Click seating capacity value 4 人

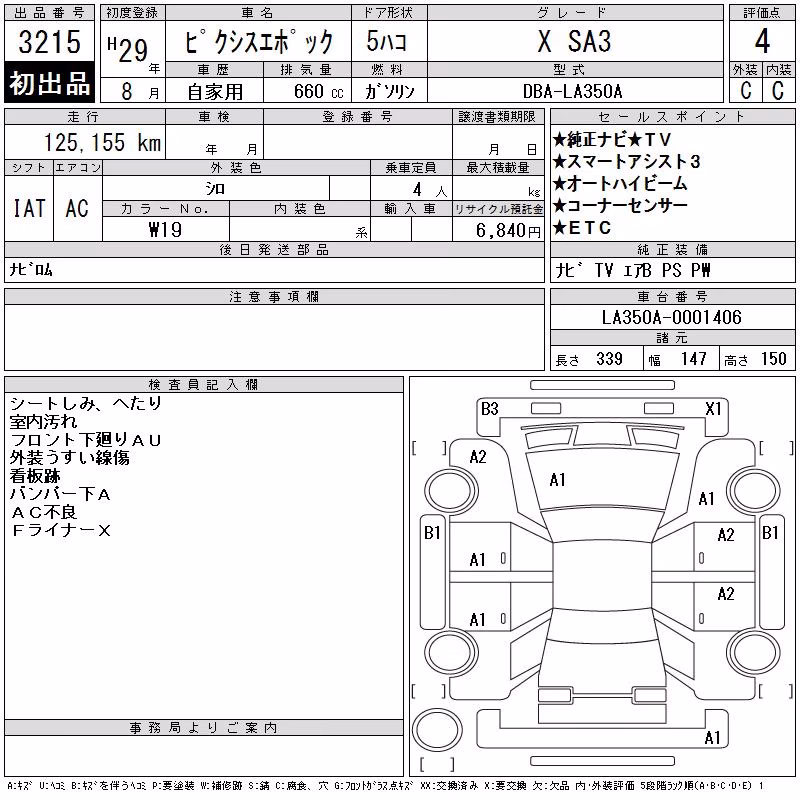click(x=430, y=190)
